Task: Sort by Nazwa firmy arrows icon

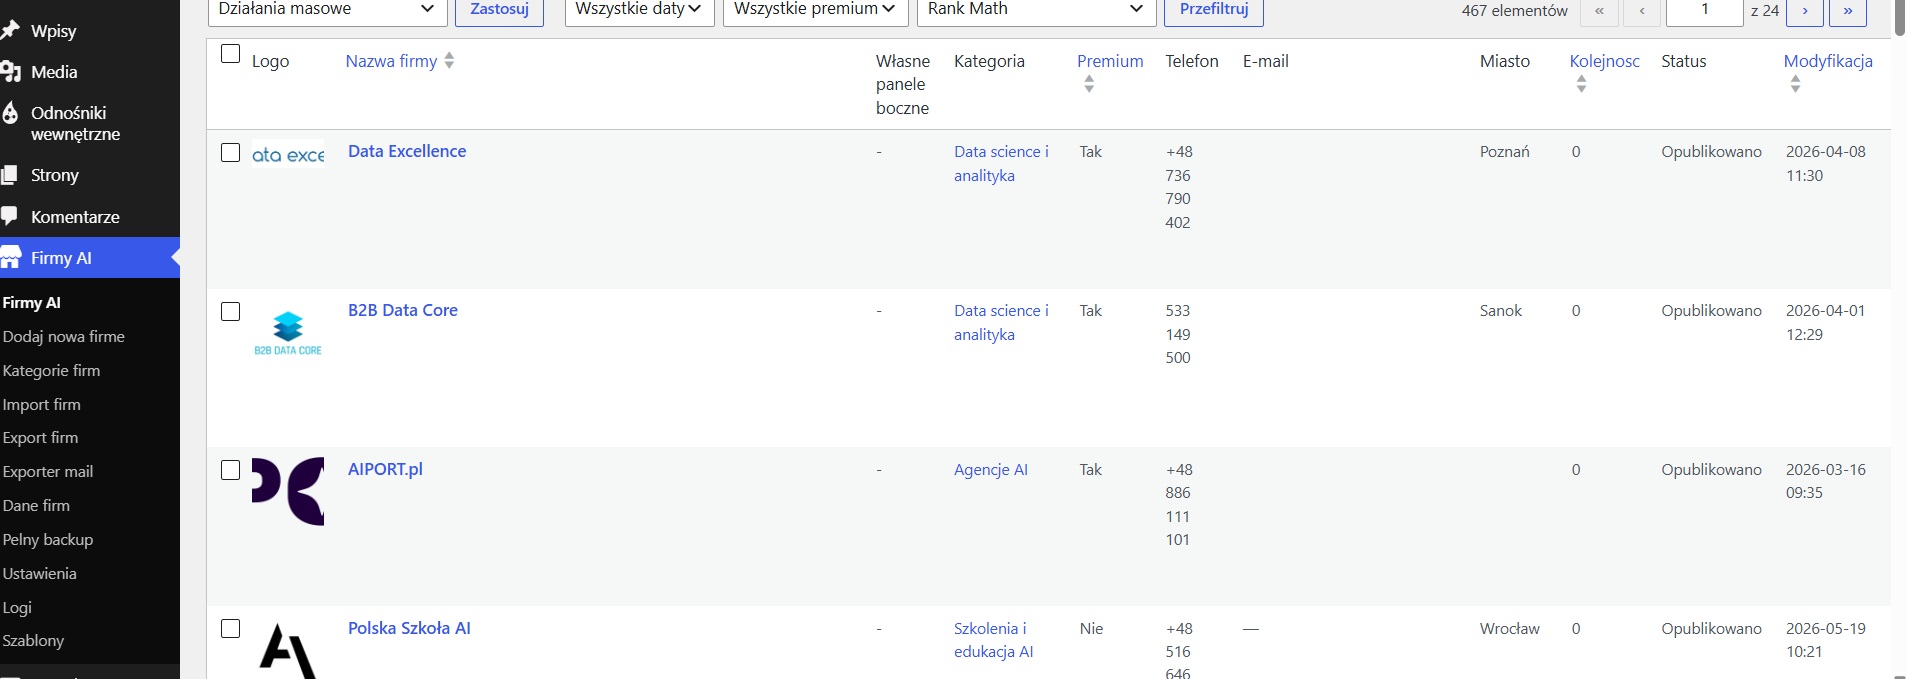Action: 449,61
